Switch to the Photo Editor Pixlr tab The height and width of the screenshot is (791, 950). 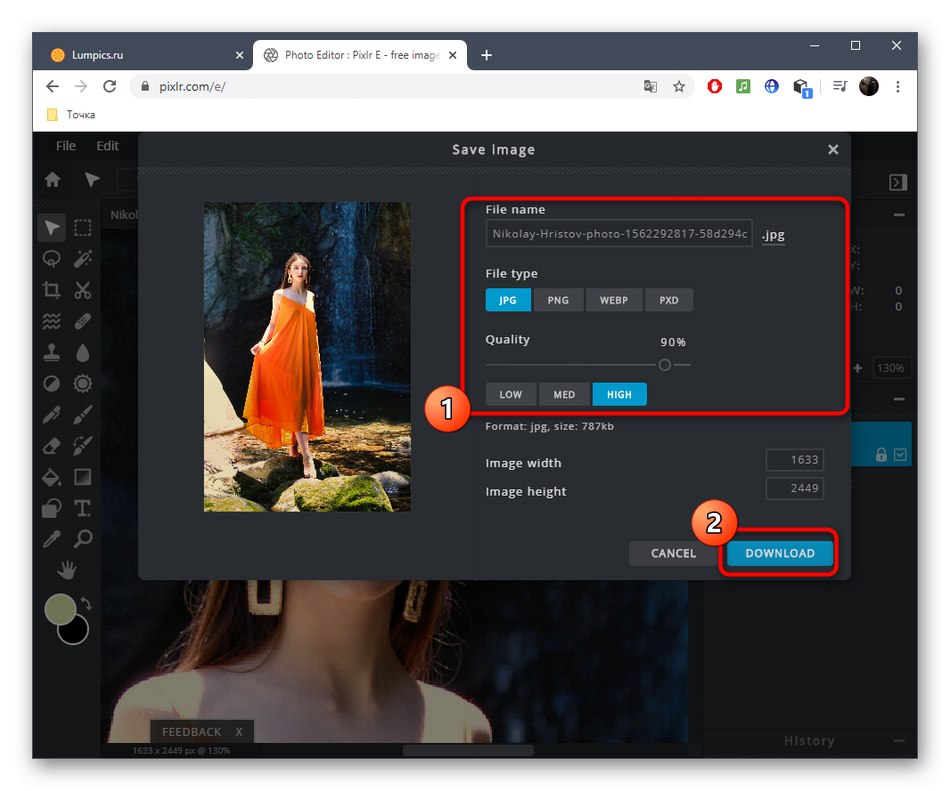click(x=360, y=55)
